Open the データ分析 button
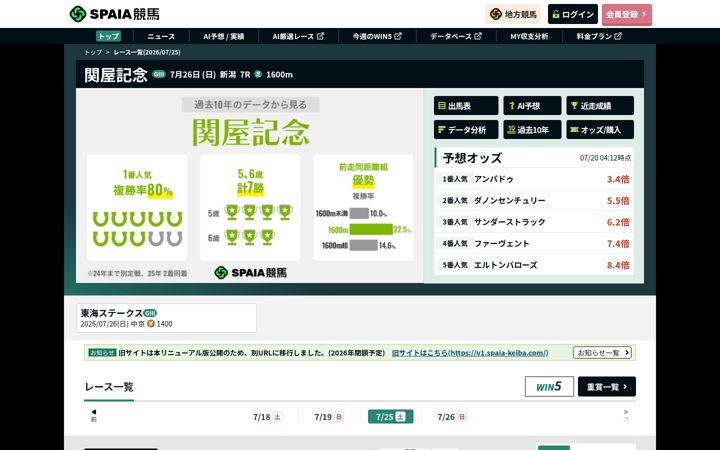The image size is (720, 450). (x=466, y=129)
